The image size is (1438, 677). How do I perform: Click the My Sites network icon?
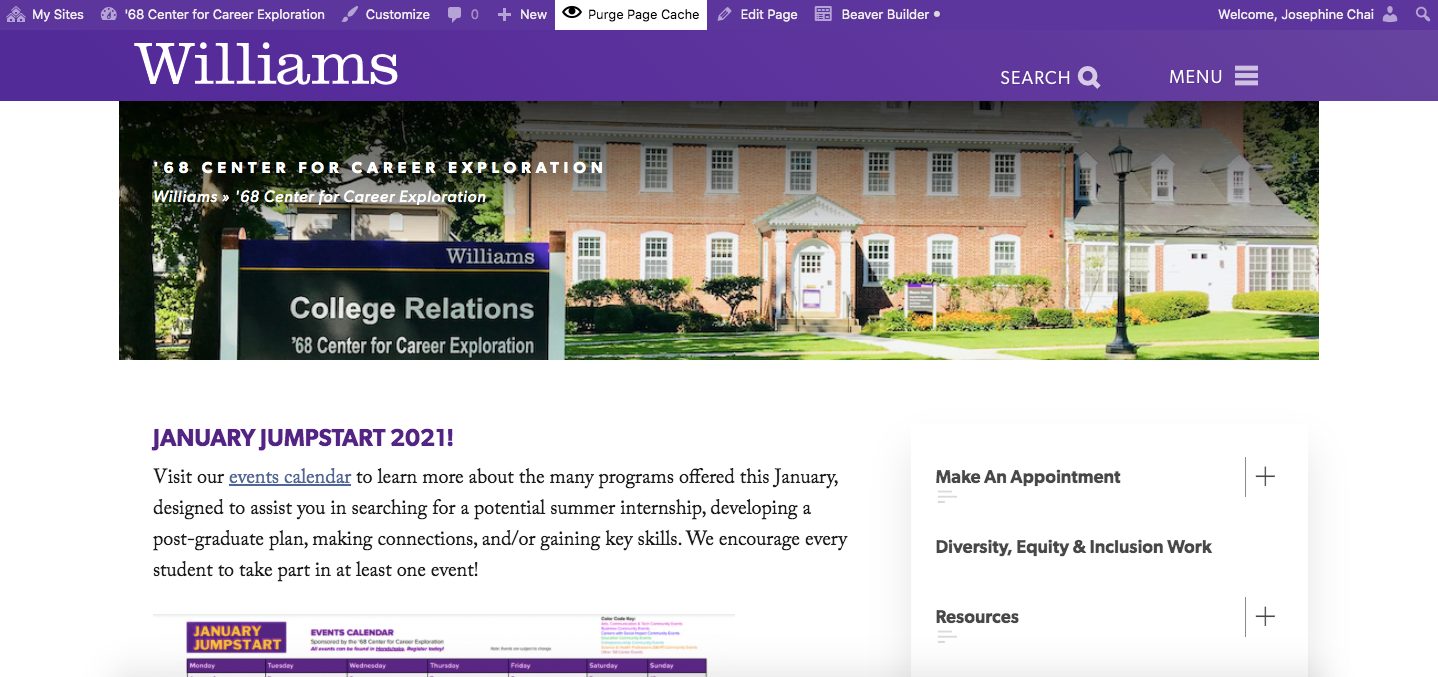point(16,14)
